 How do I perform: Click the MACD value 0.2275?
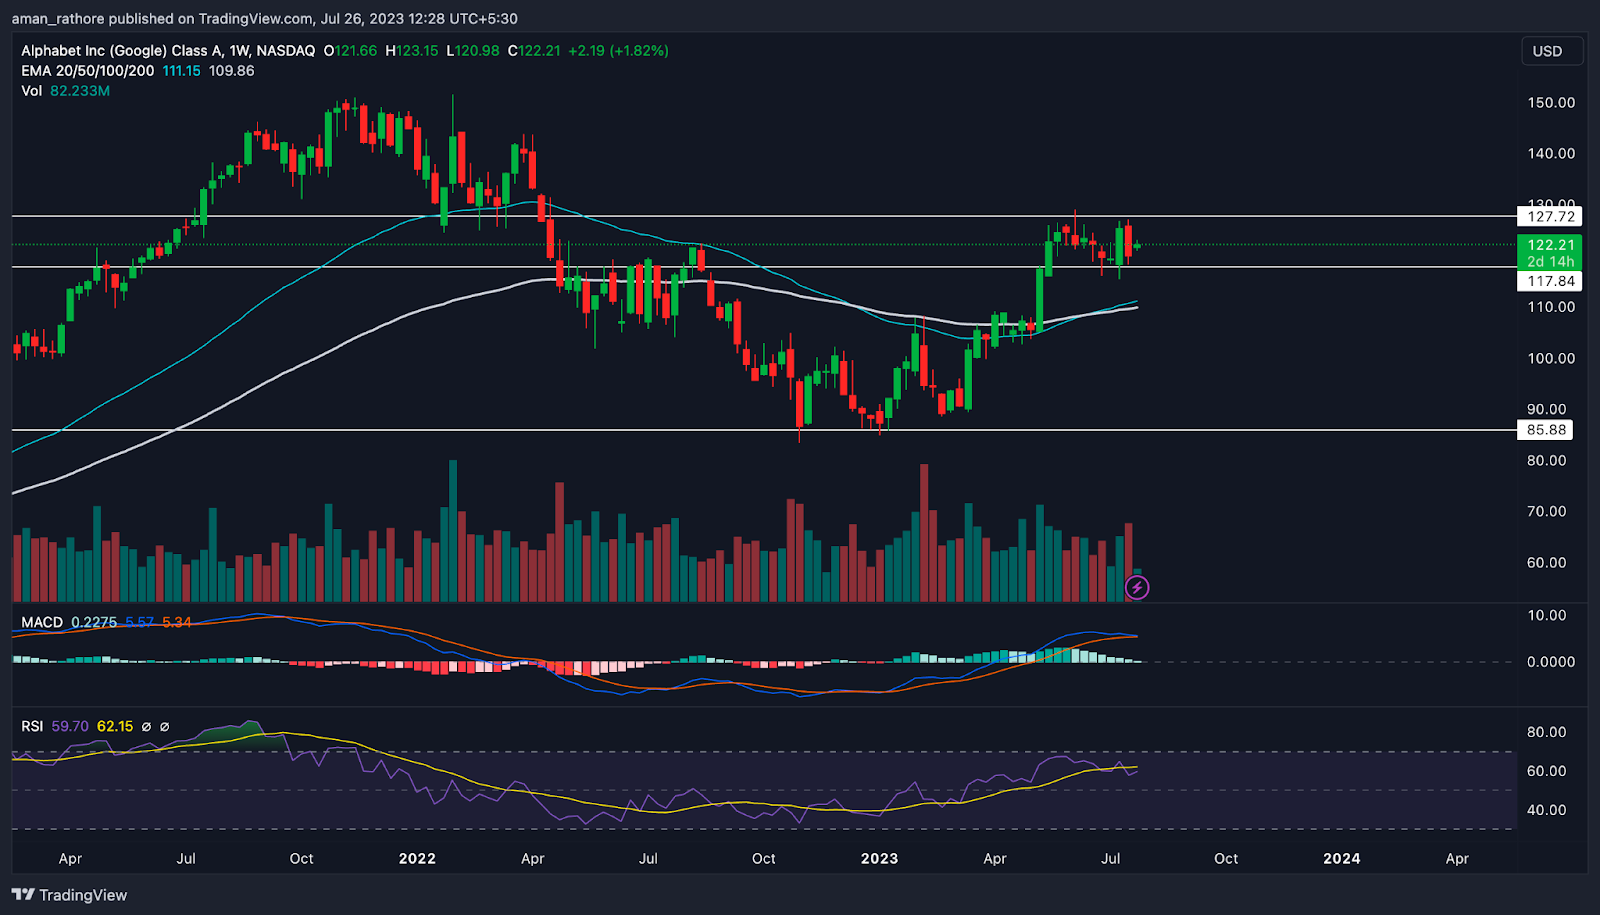[94, 622]
